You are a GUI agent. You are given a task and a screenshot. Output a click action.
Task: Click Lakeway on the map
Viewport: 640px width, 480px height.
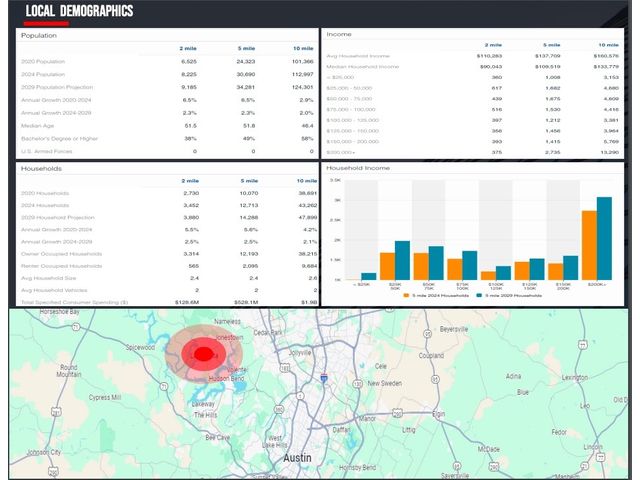pyautogui.click(x=203, y=404)
